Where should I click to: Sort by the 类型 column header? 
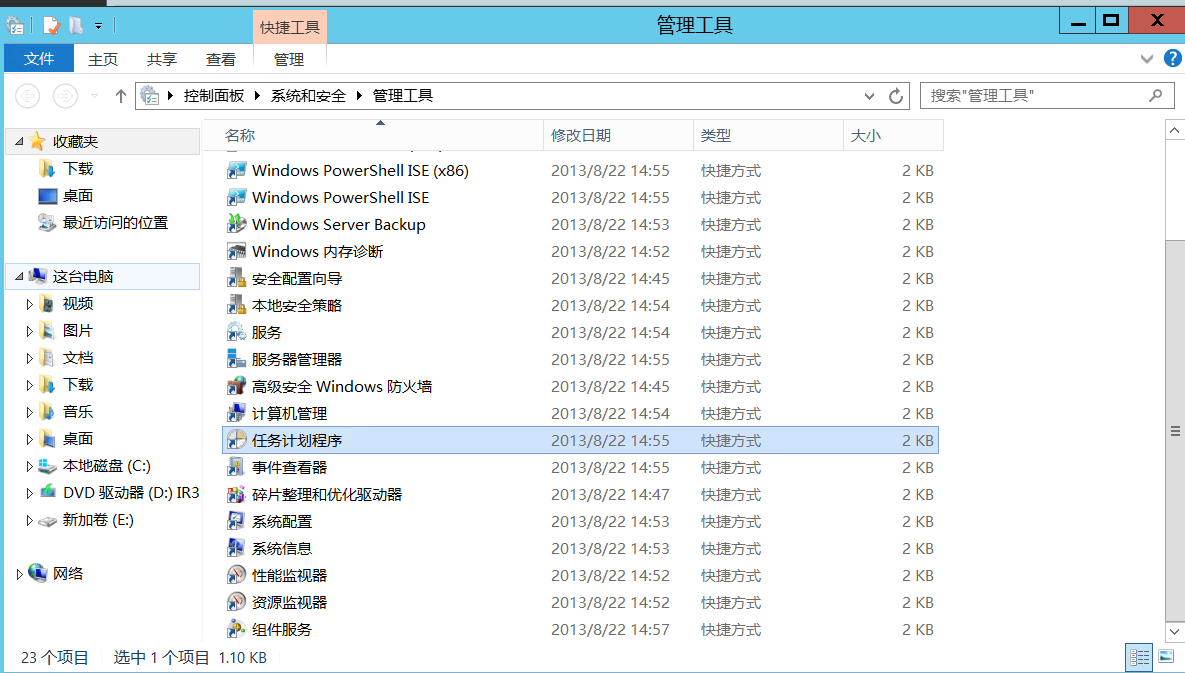click(768, 136)
